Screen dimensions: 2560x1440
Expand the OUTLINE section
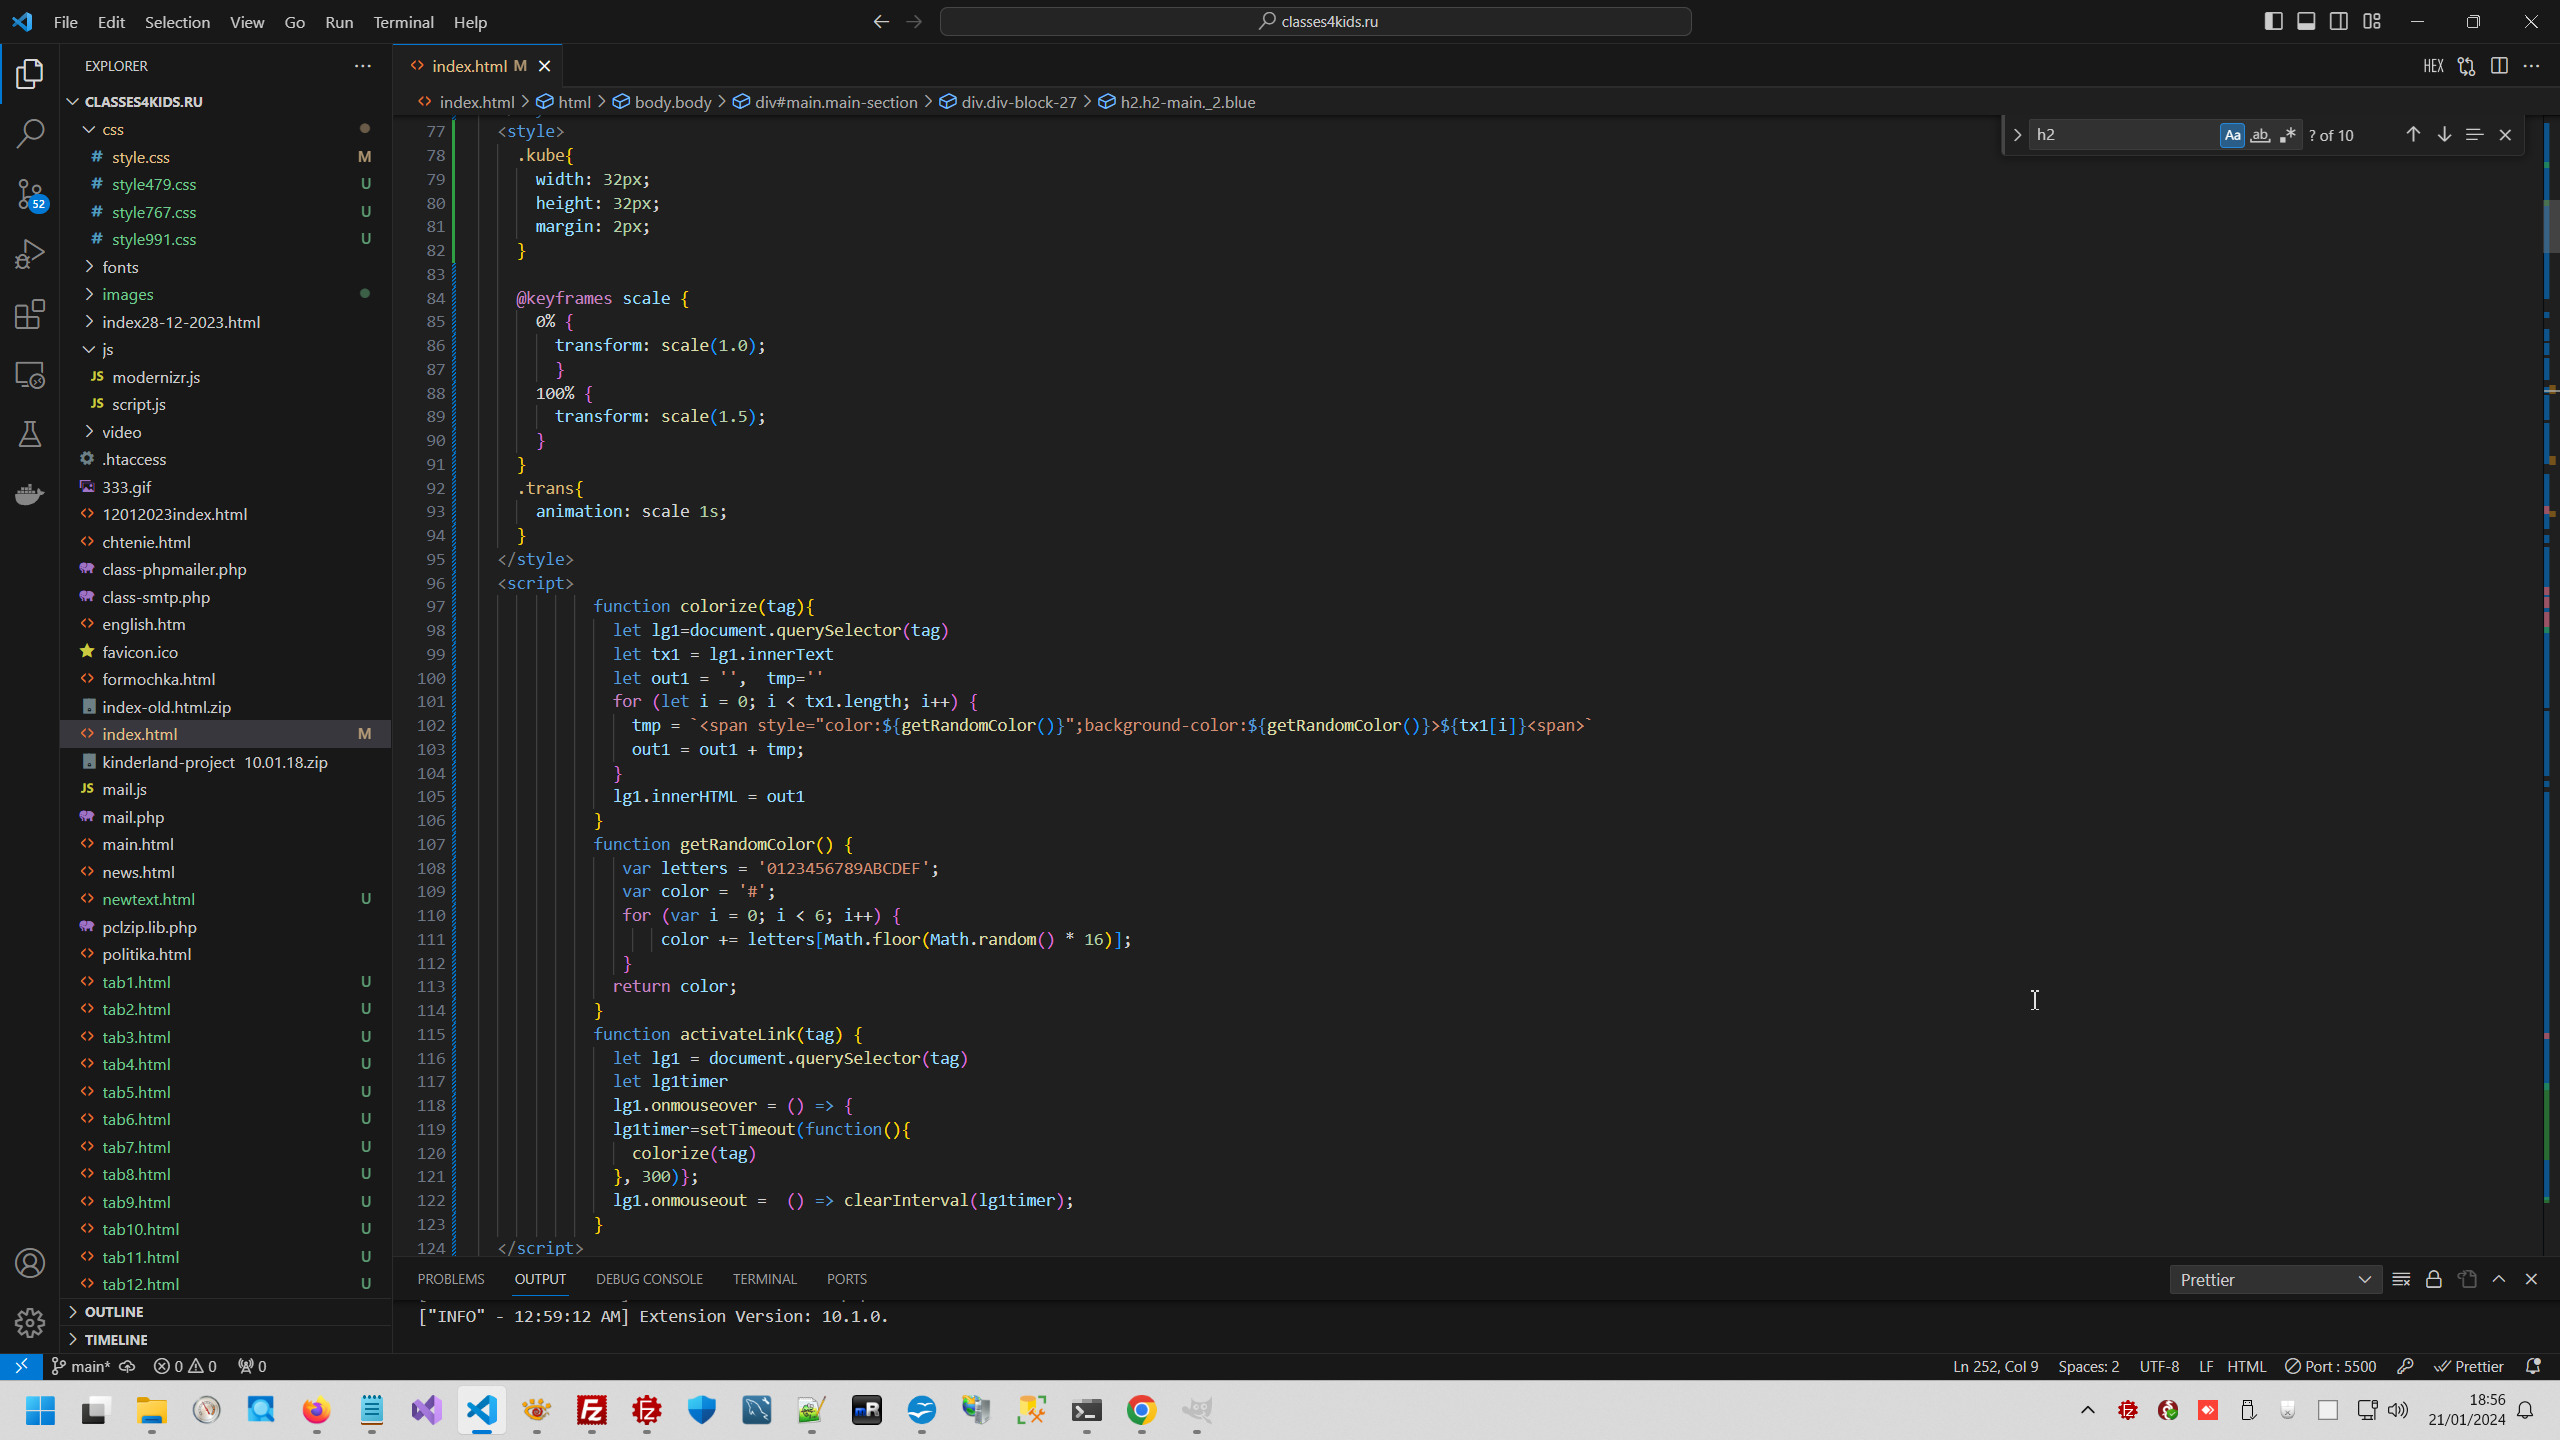coord(114,1312)
